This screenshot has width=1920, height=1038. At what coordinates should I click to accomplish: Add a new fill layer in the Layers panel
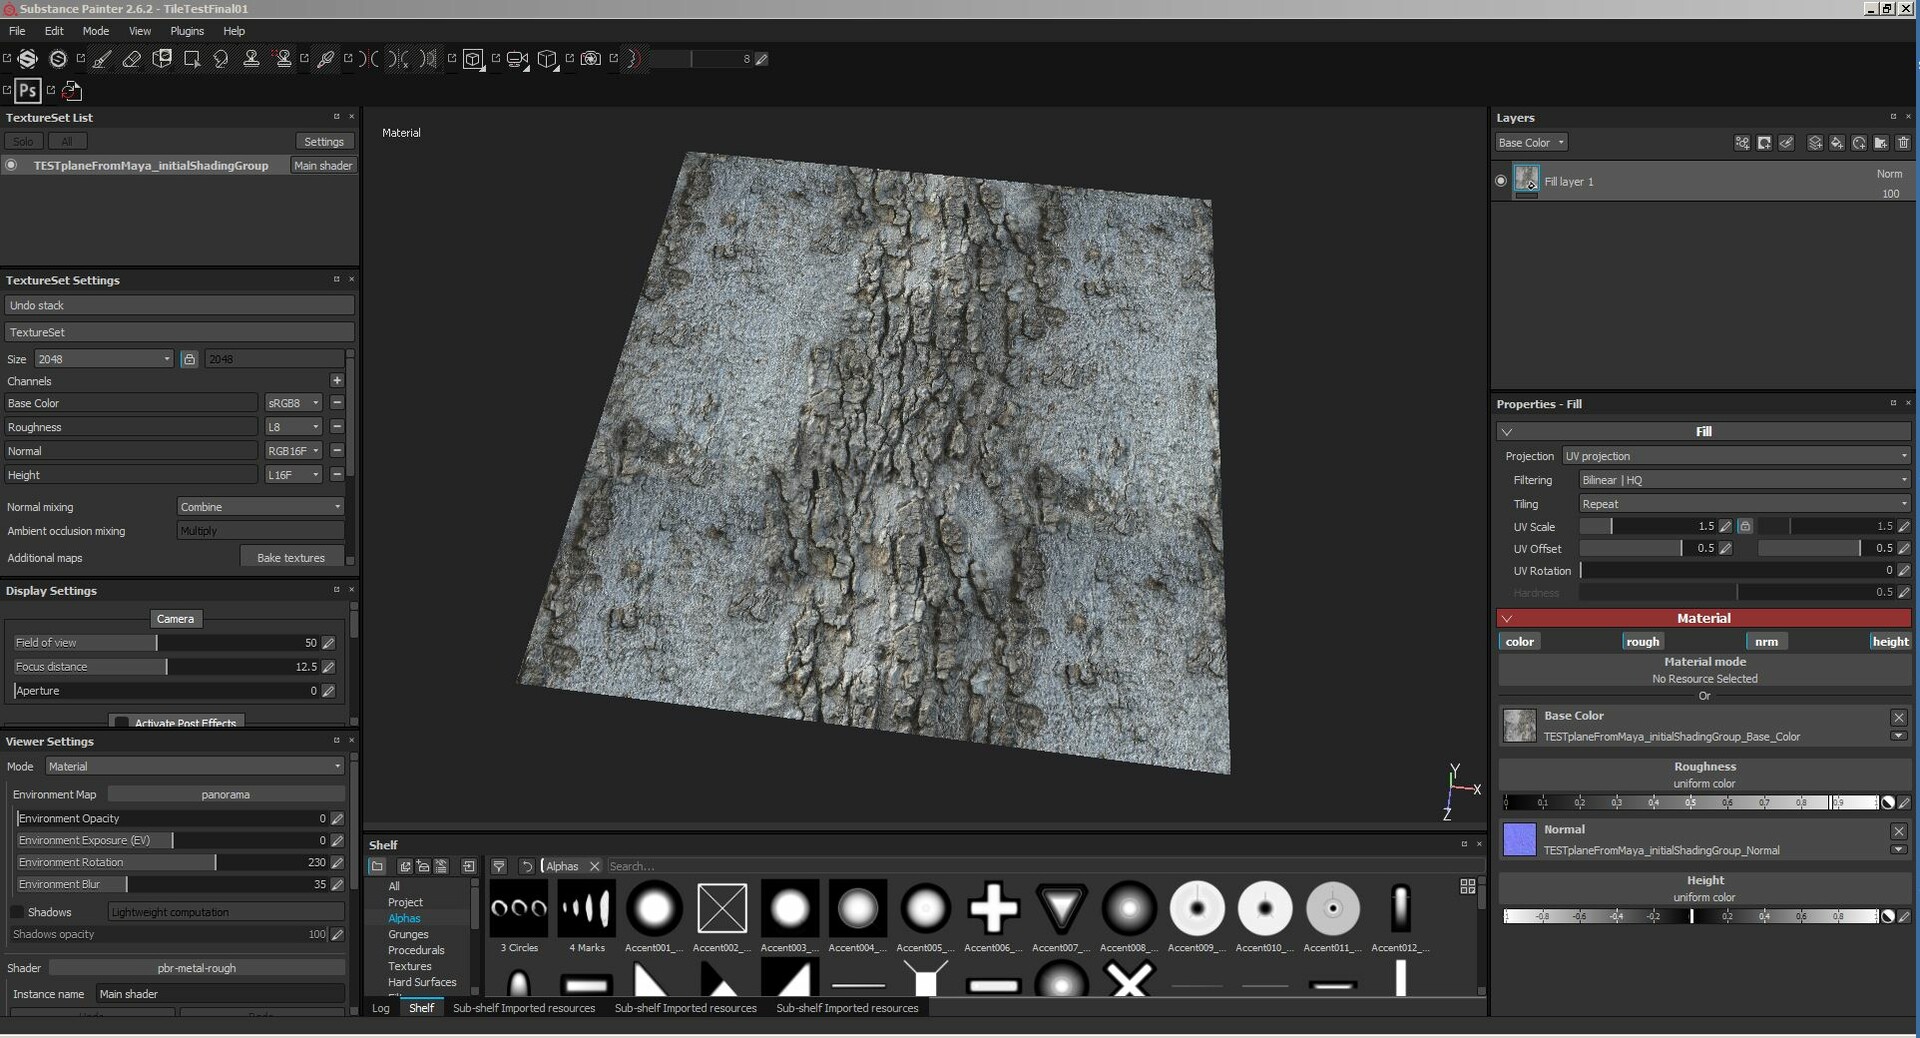point(1837,143)
